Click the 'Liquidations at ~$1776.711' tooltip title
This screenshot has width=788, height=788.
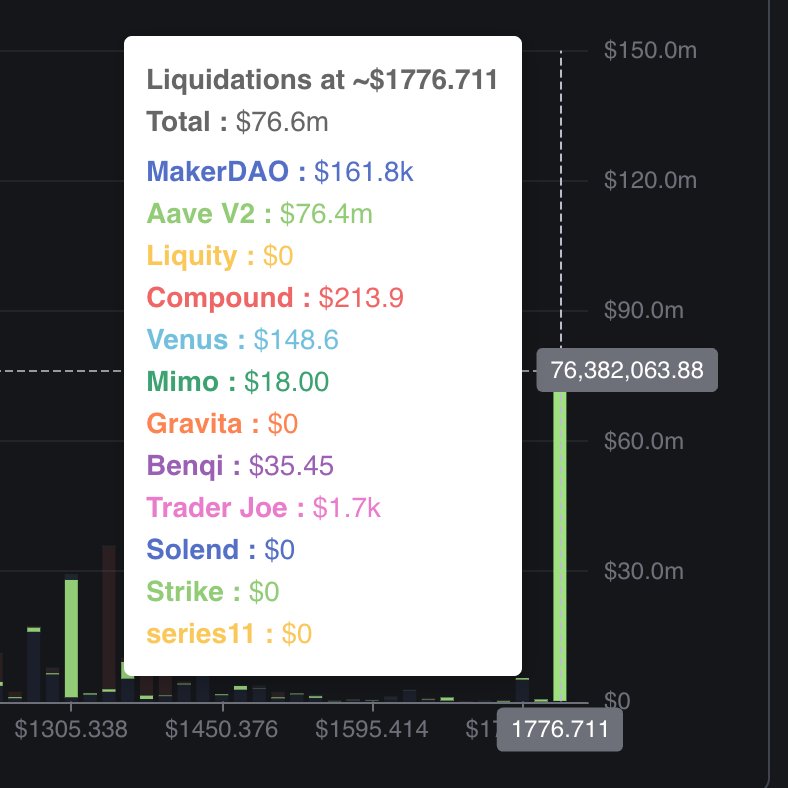click(x=322, y=80)
